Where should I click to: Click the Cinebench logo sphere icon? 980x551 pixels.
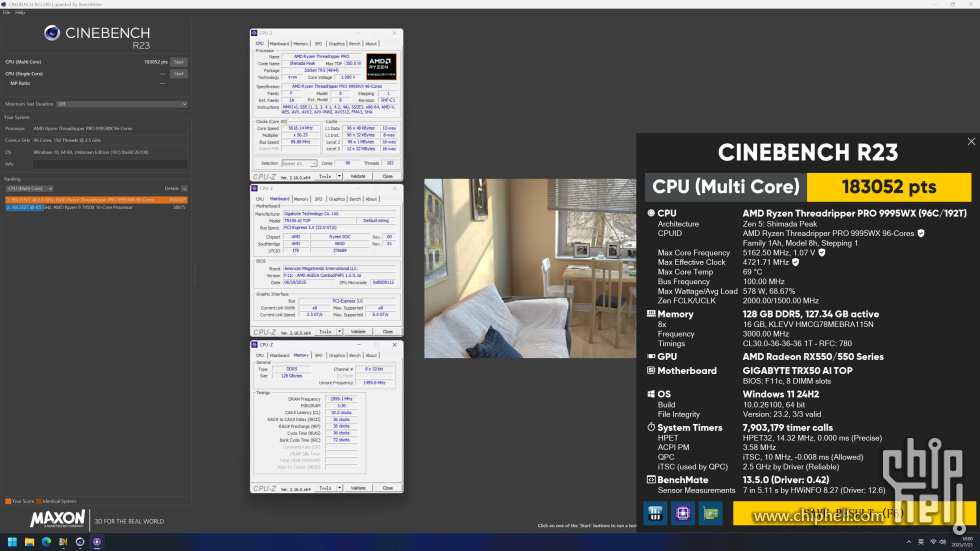tap(52, 33)
